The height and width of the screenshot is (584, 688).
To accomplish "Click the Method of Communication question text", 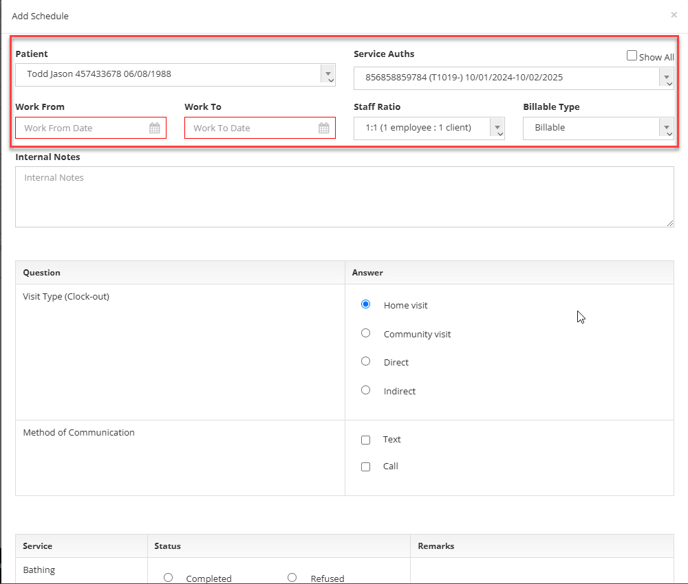I will pyautogui.click(x=79, y=433).
